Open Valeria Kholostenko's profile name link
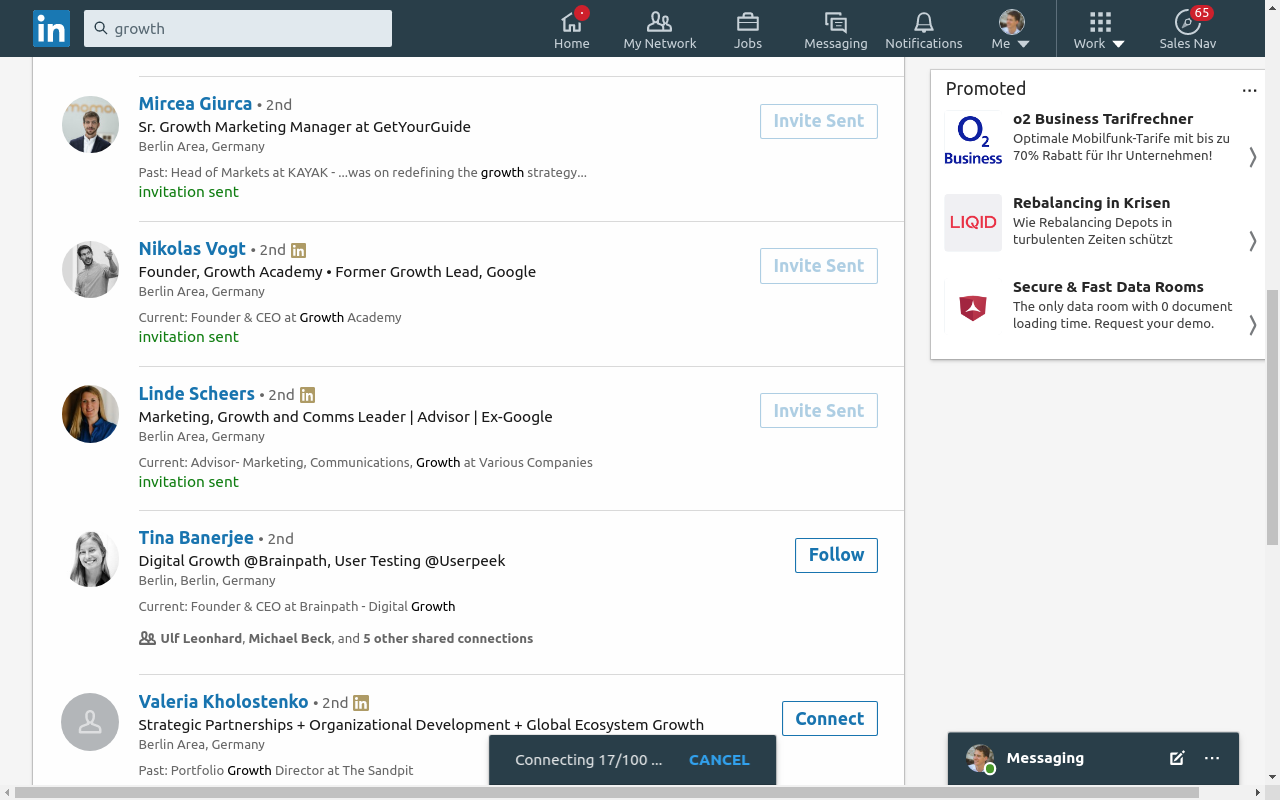This screenshot has width=1280, height=800. click(x=223, y=702)
